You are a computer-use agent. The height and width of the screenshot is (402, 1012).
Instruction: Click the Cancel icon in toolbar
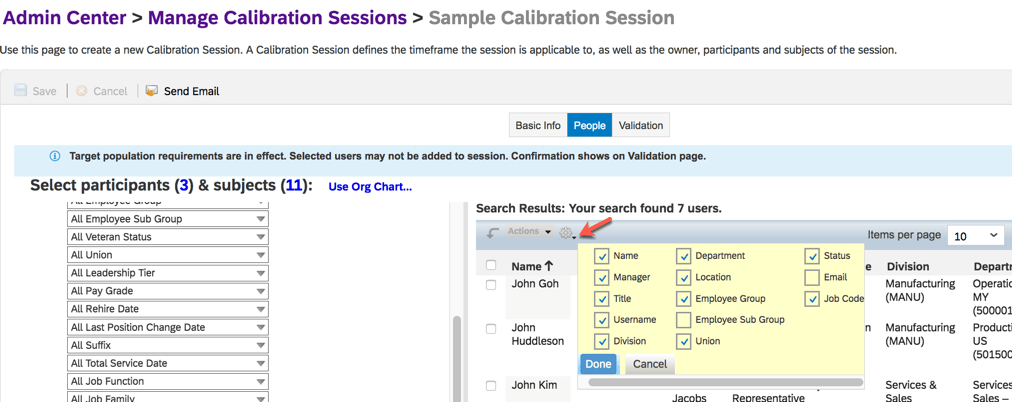[x=82, y=91]
